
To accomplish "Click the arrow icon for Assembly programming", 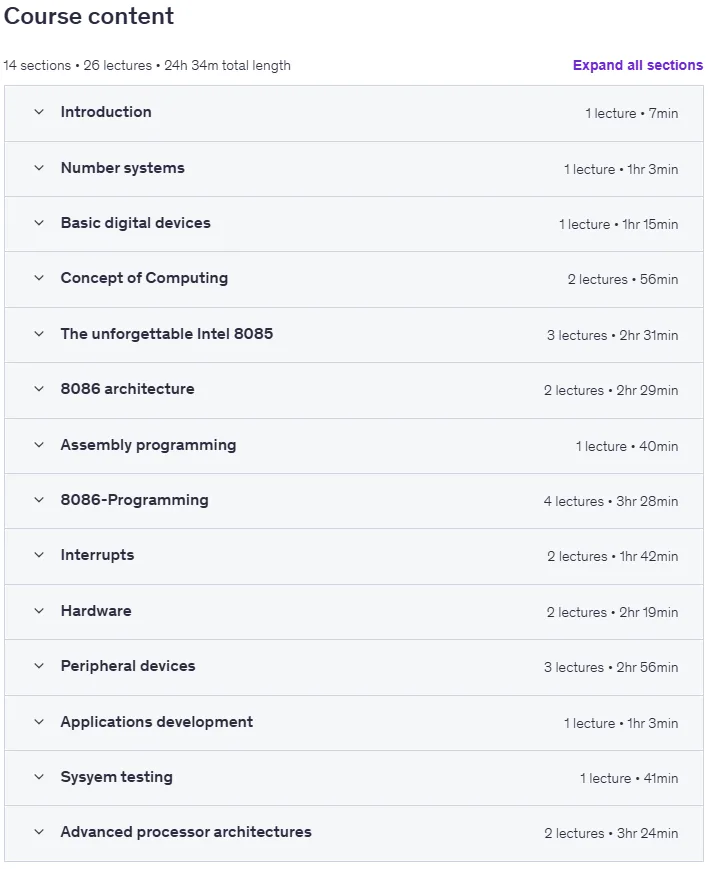I will (x=39, y=444).
